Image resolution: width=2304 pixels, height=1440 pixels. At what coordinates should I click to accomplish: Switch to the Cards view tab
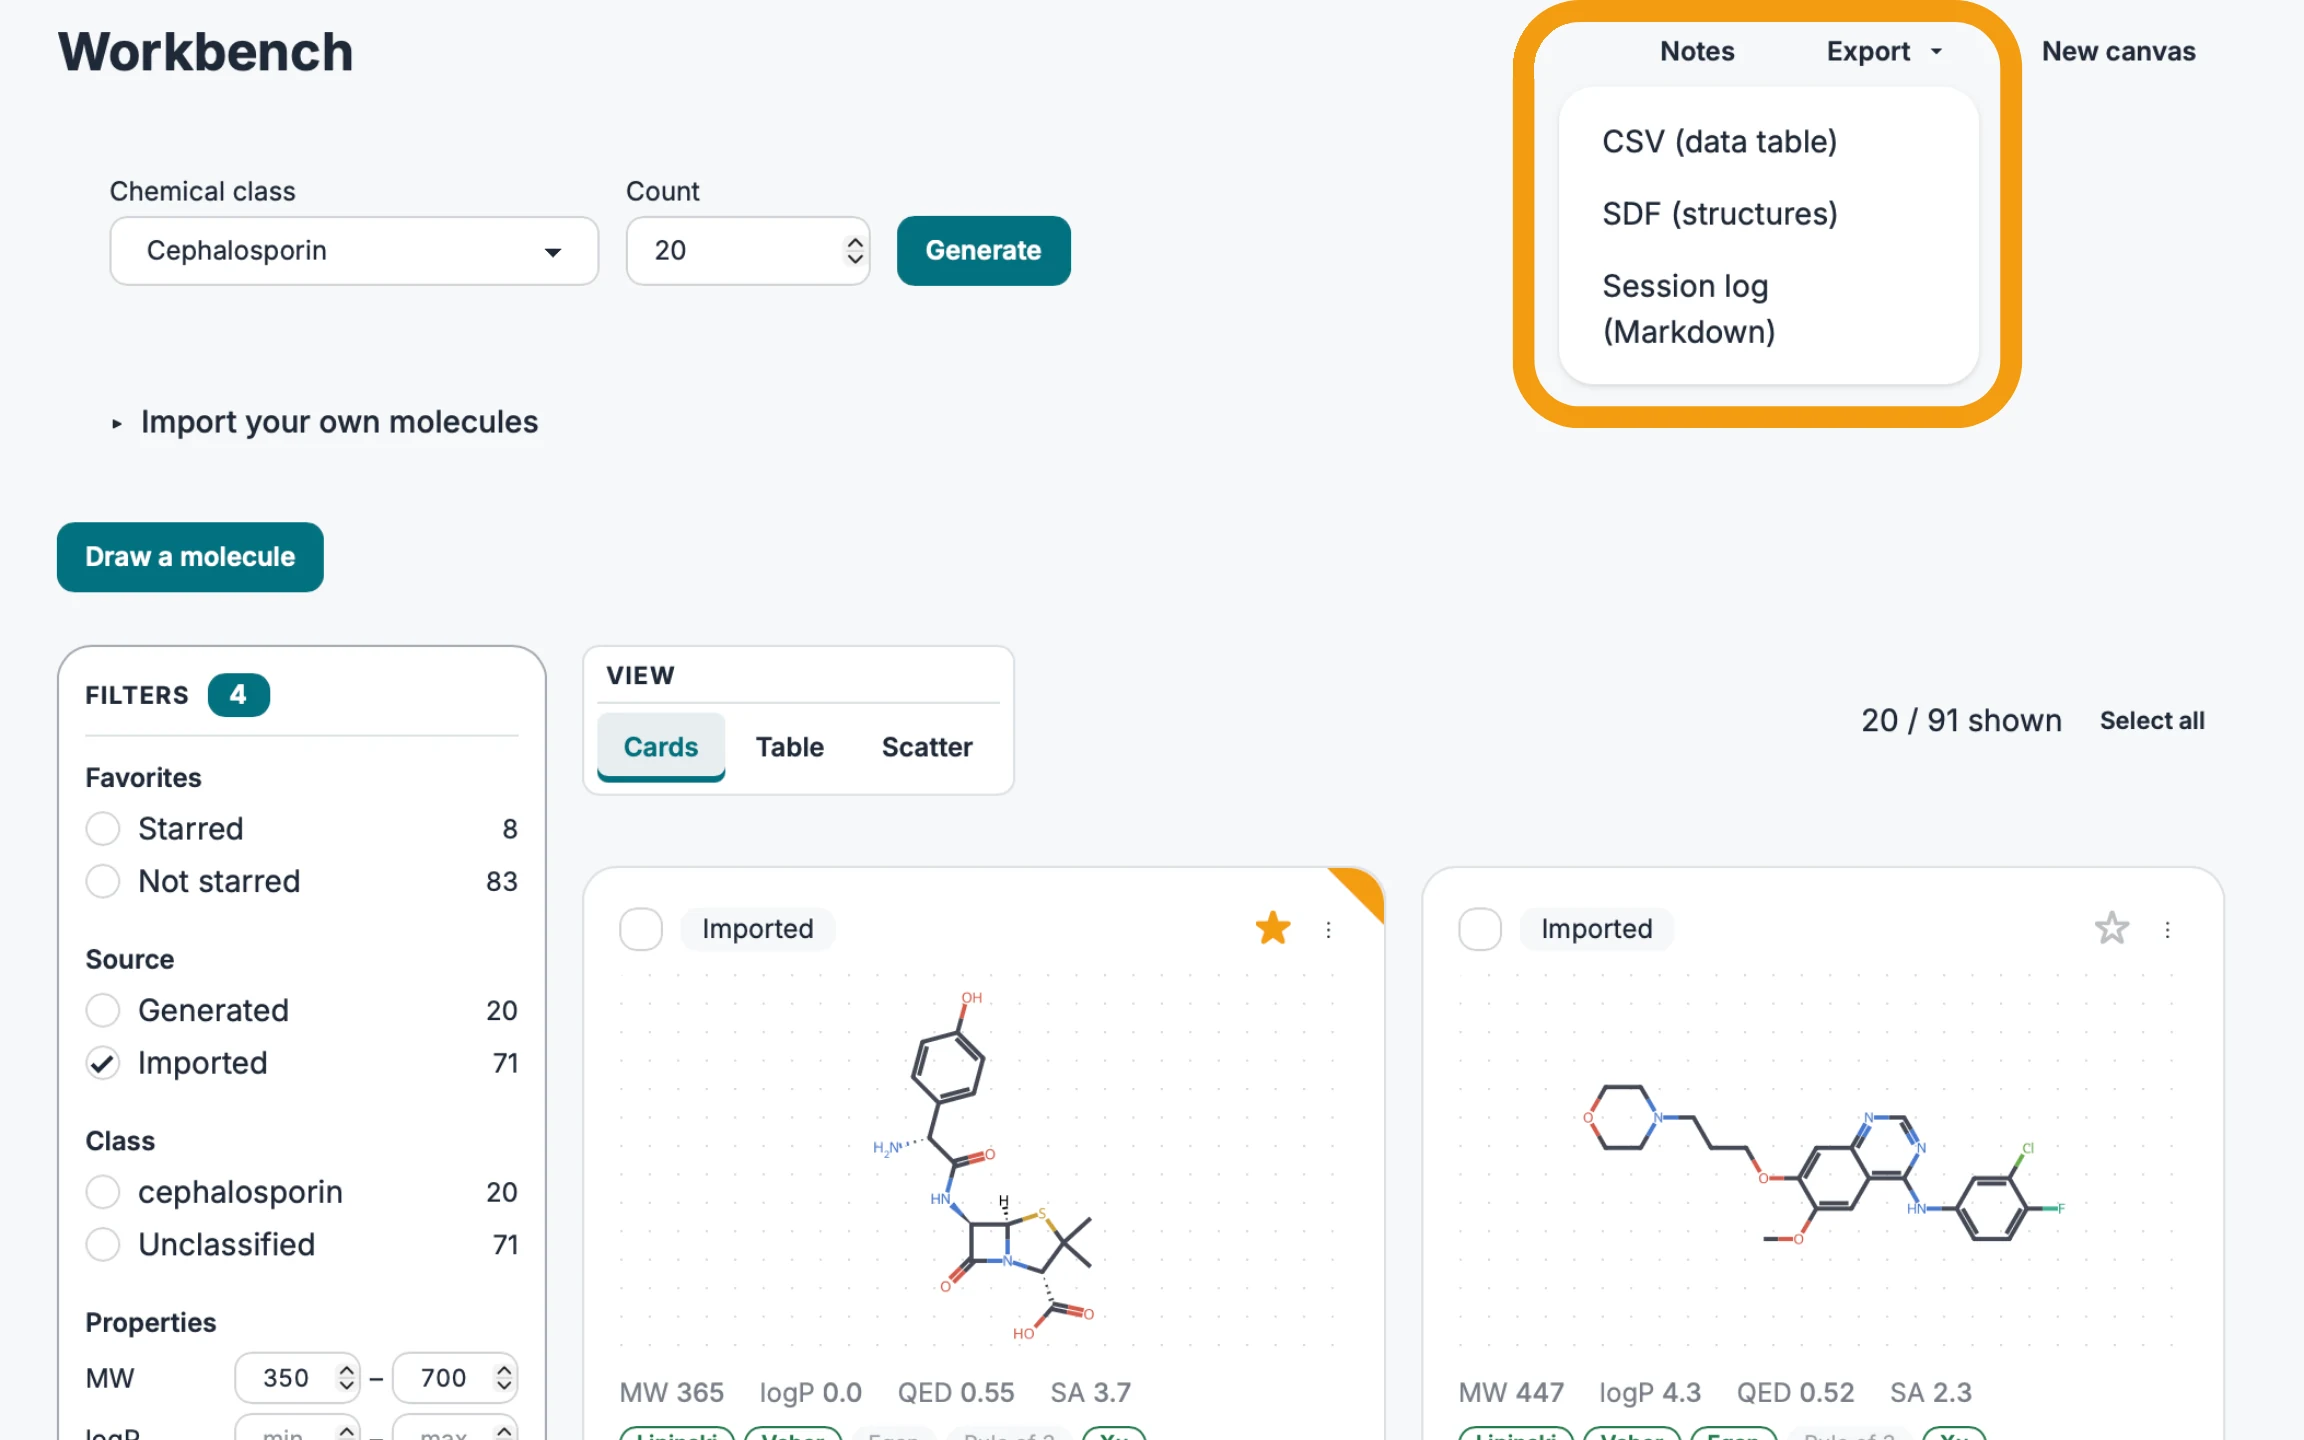661,747
